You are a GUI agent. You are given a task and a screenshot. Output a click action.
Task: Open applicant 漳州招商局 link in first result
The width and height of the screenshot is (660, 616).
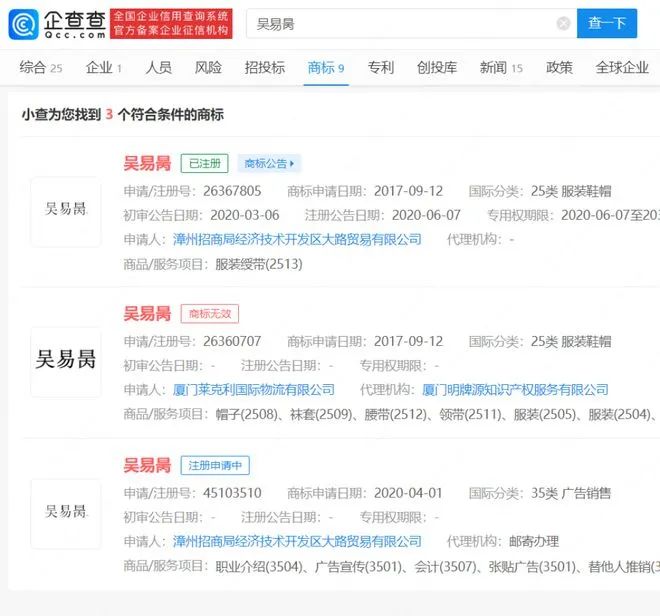297,240
